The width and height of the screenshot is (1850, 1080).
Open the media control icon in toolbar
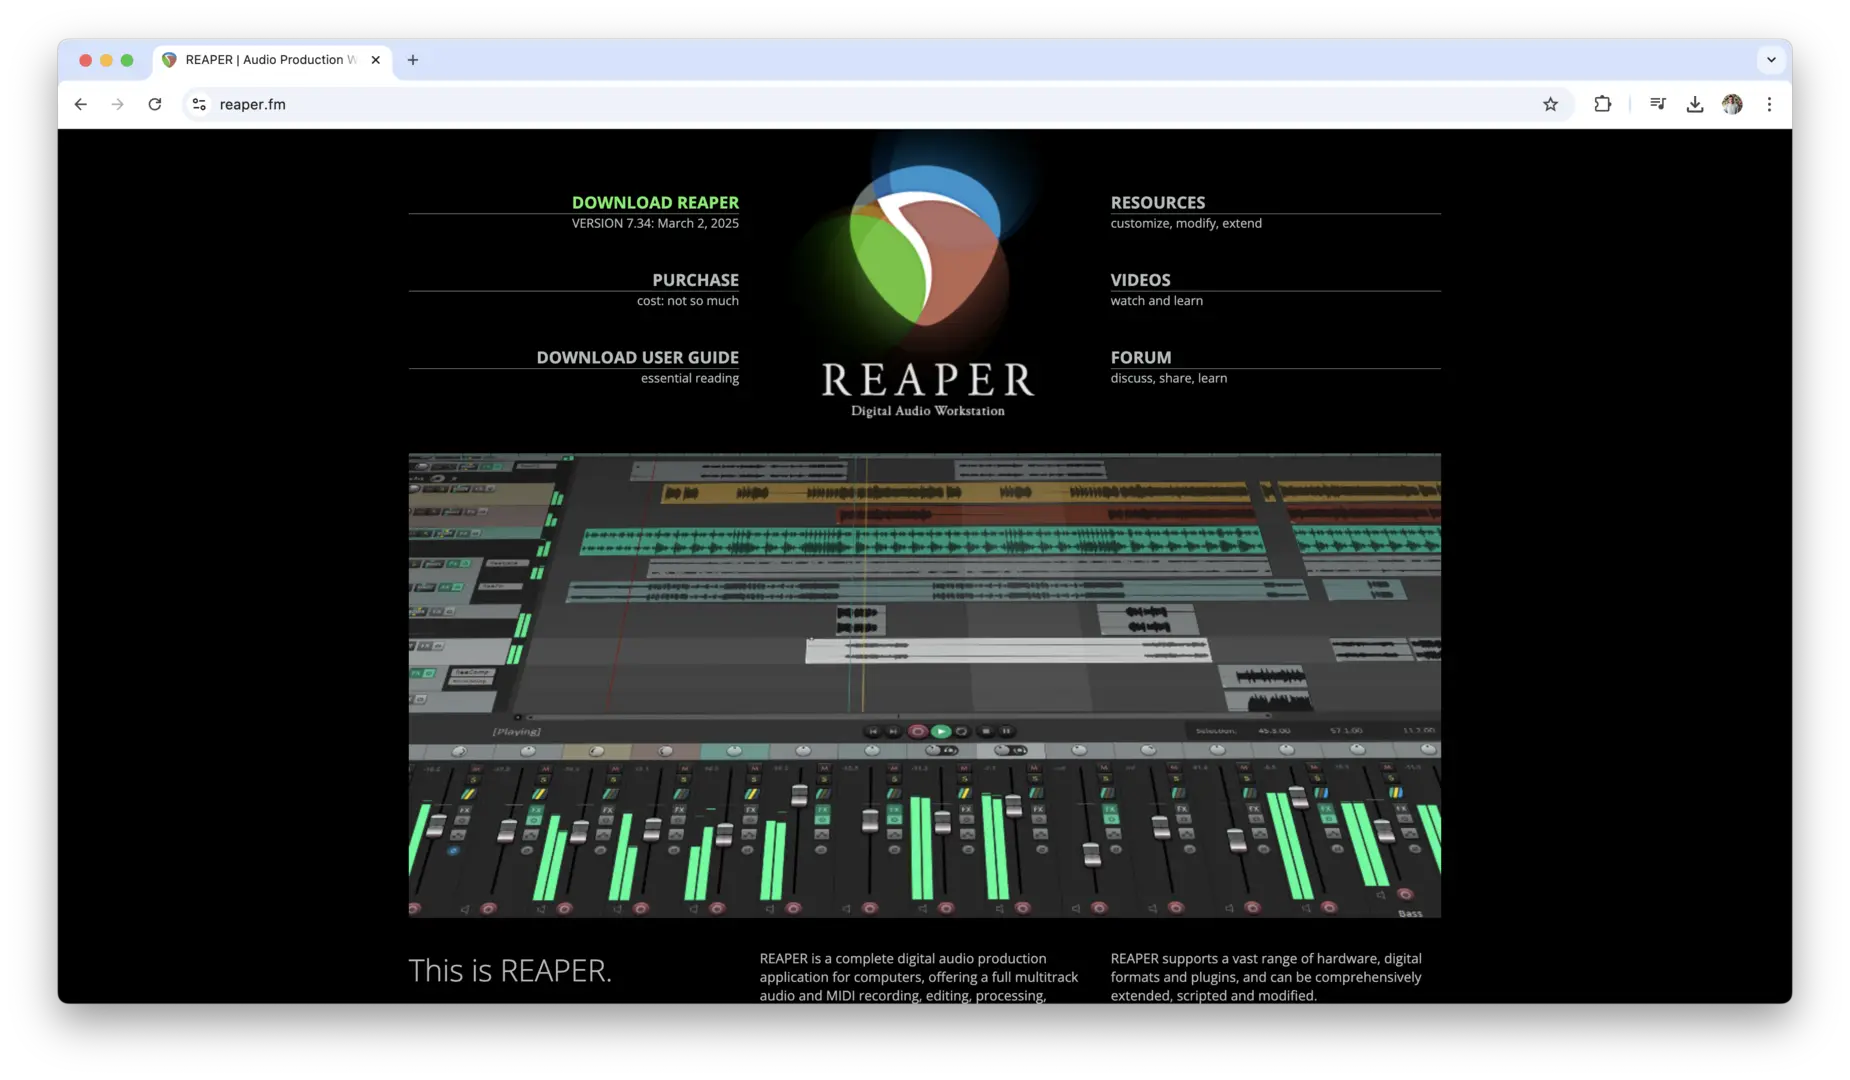[x=1657, y=104]
